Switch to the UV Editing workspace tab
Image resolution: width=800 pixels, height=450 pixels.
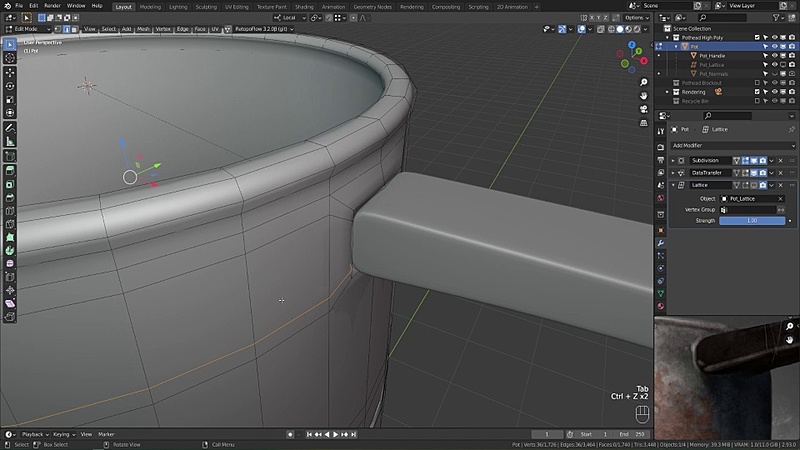point(237,7)
